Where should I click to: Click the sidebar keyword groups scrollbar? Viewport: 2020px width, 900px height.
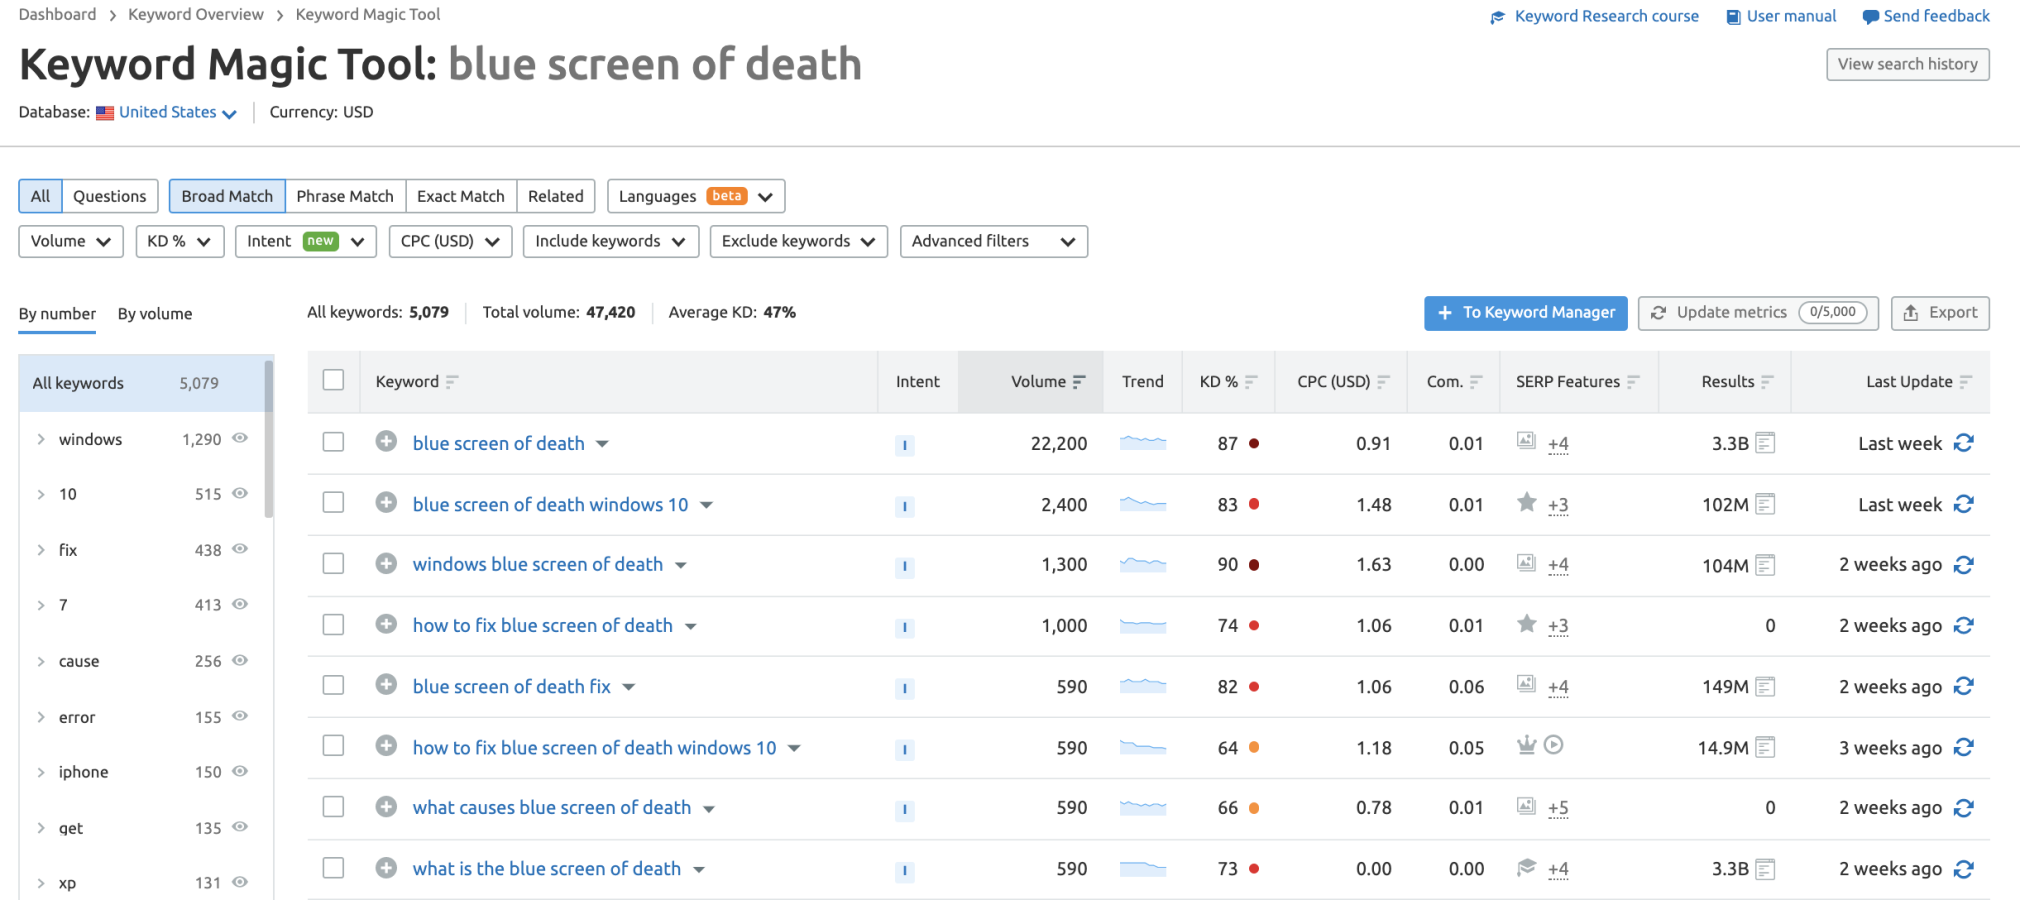point(268,438)
